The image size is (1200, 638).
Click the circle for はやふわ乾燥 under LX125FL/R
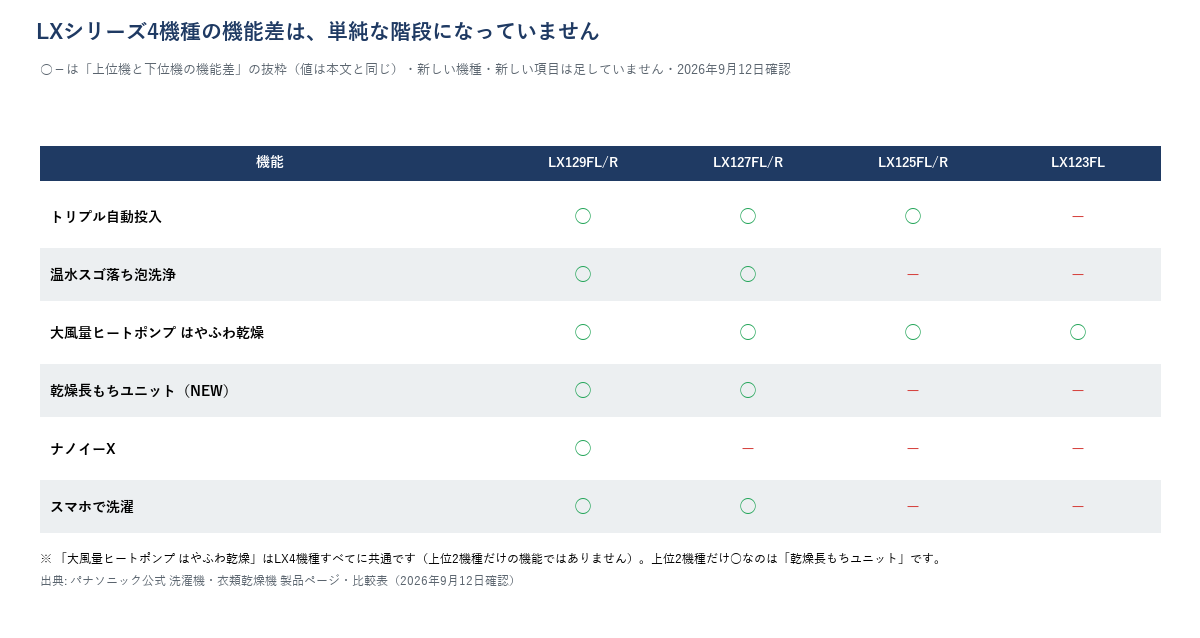click(x=913, y=332)
